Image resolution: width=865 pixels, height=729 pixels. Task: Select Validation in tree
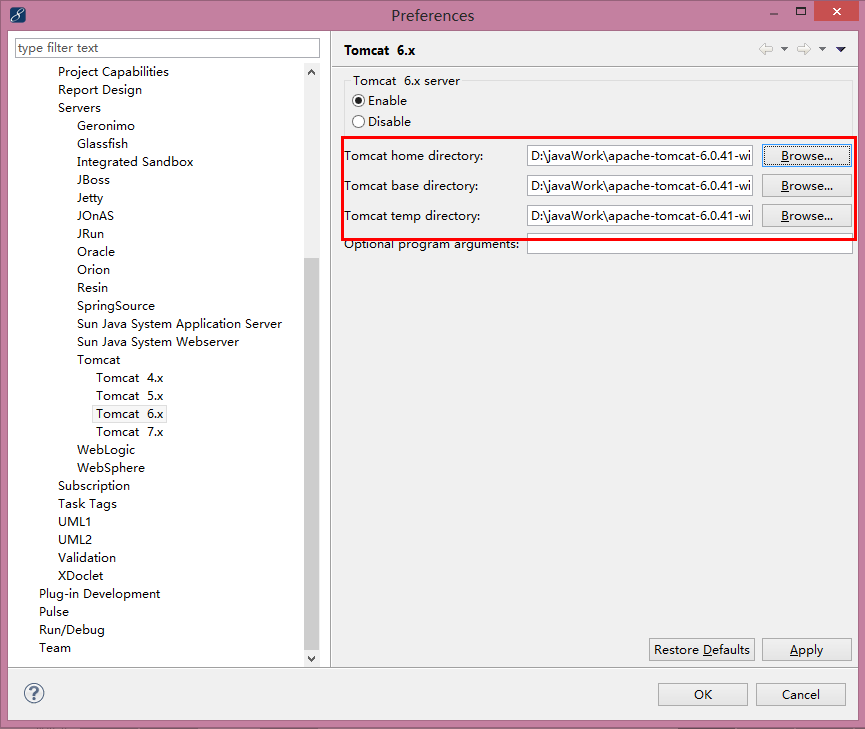coord(87,558)
